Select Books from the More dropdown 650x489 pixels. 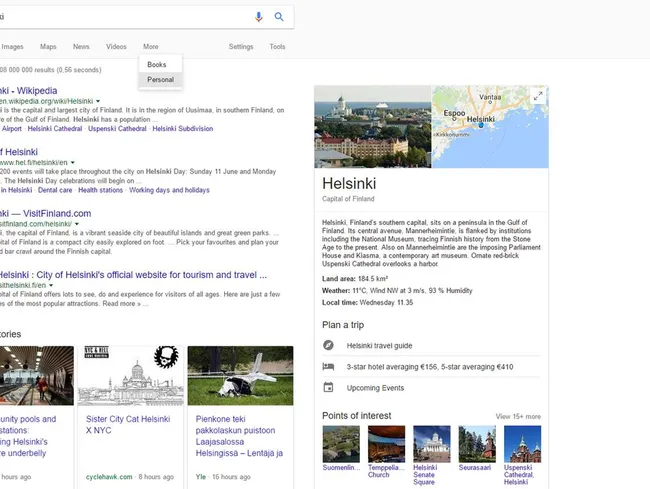click(x=160, y=65)
